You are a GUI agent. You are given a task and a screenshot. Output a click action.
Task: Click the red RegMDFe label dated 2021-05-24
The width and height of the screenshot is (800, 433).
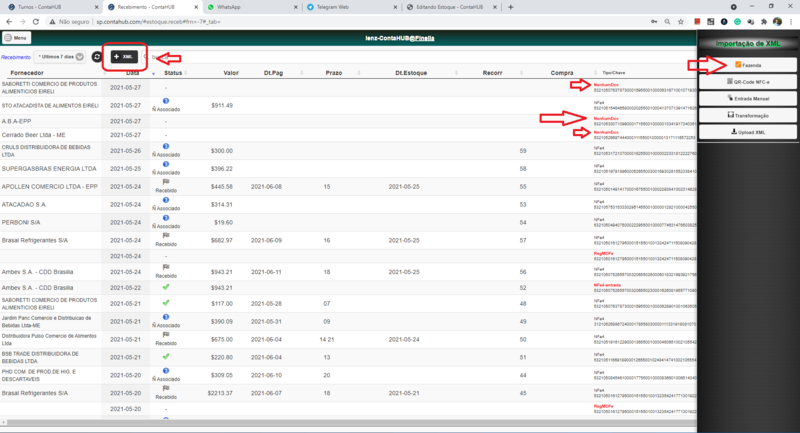(603, 253)
